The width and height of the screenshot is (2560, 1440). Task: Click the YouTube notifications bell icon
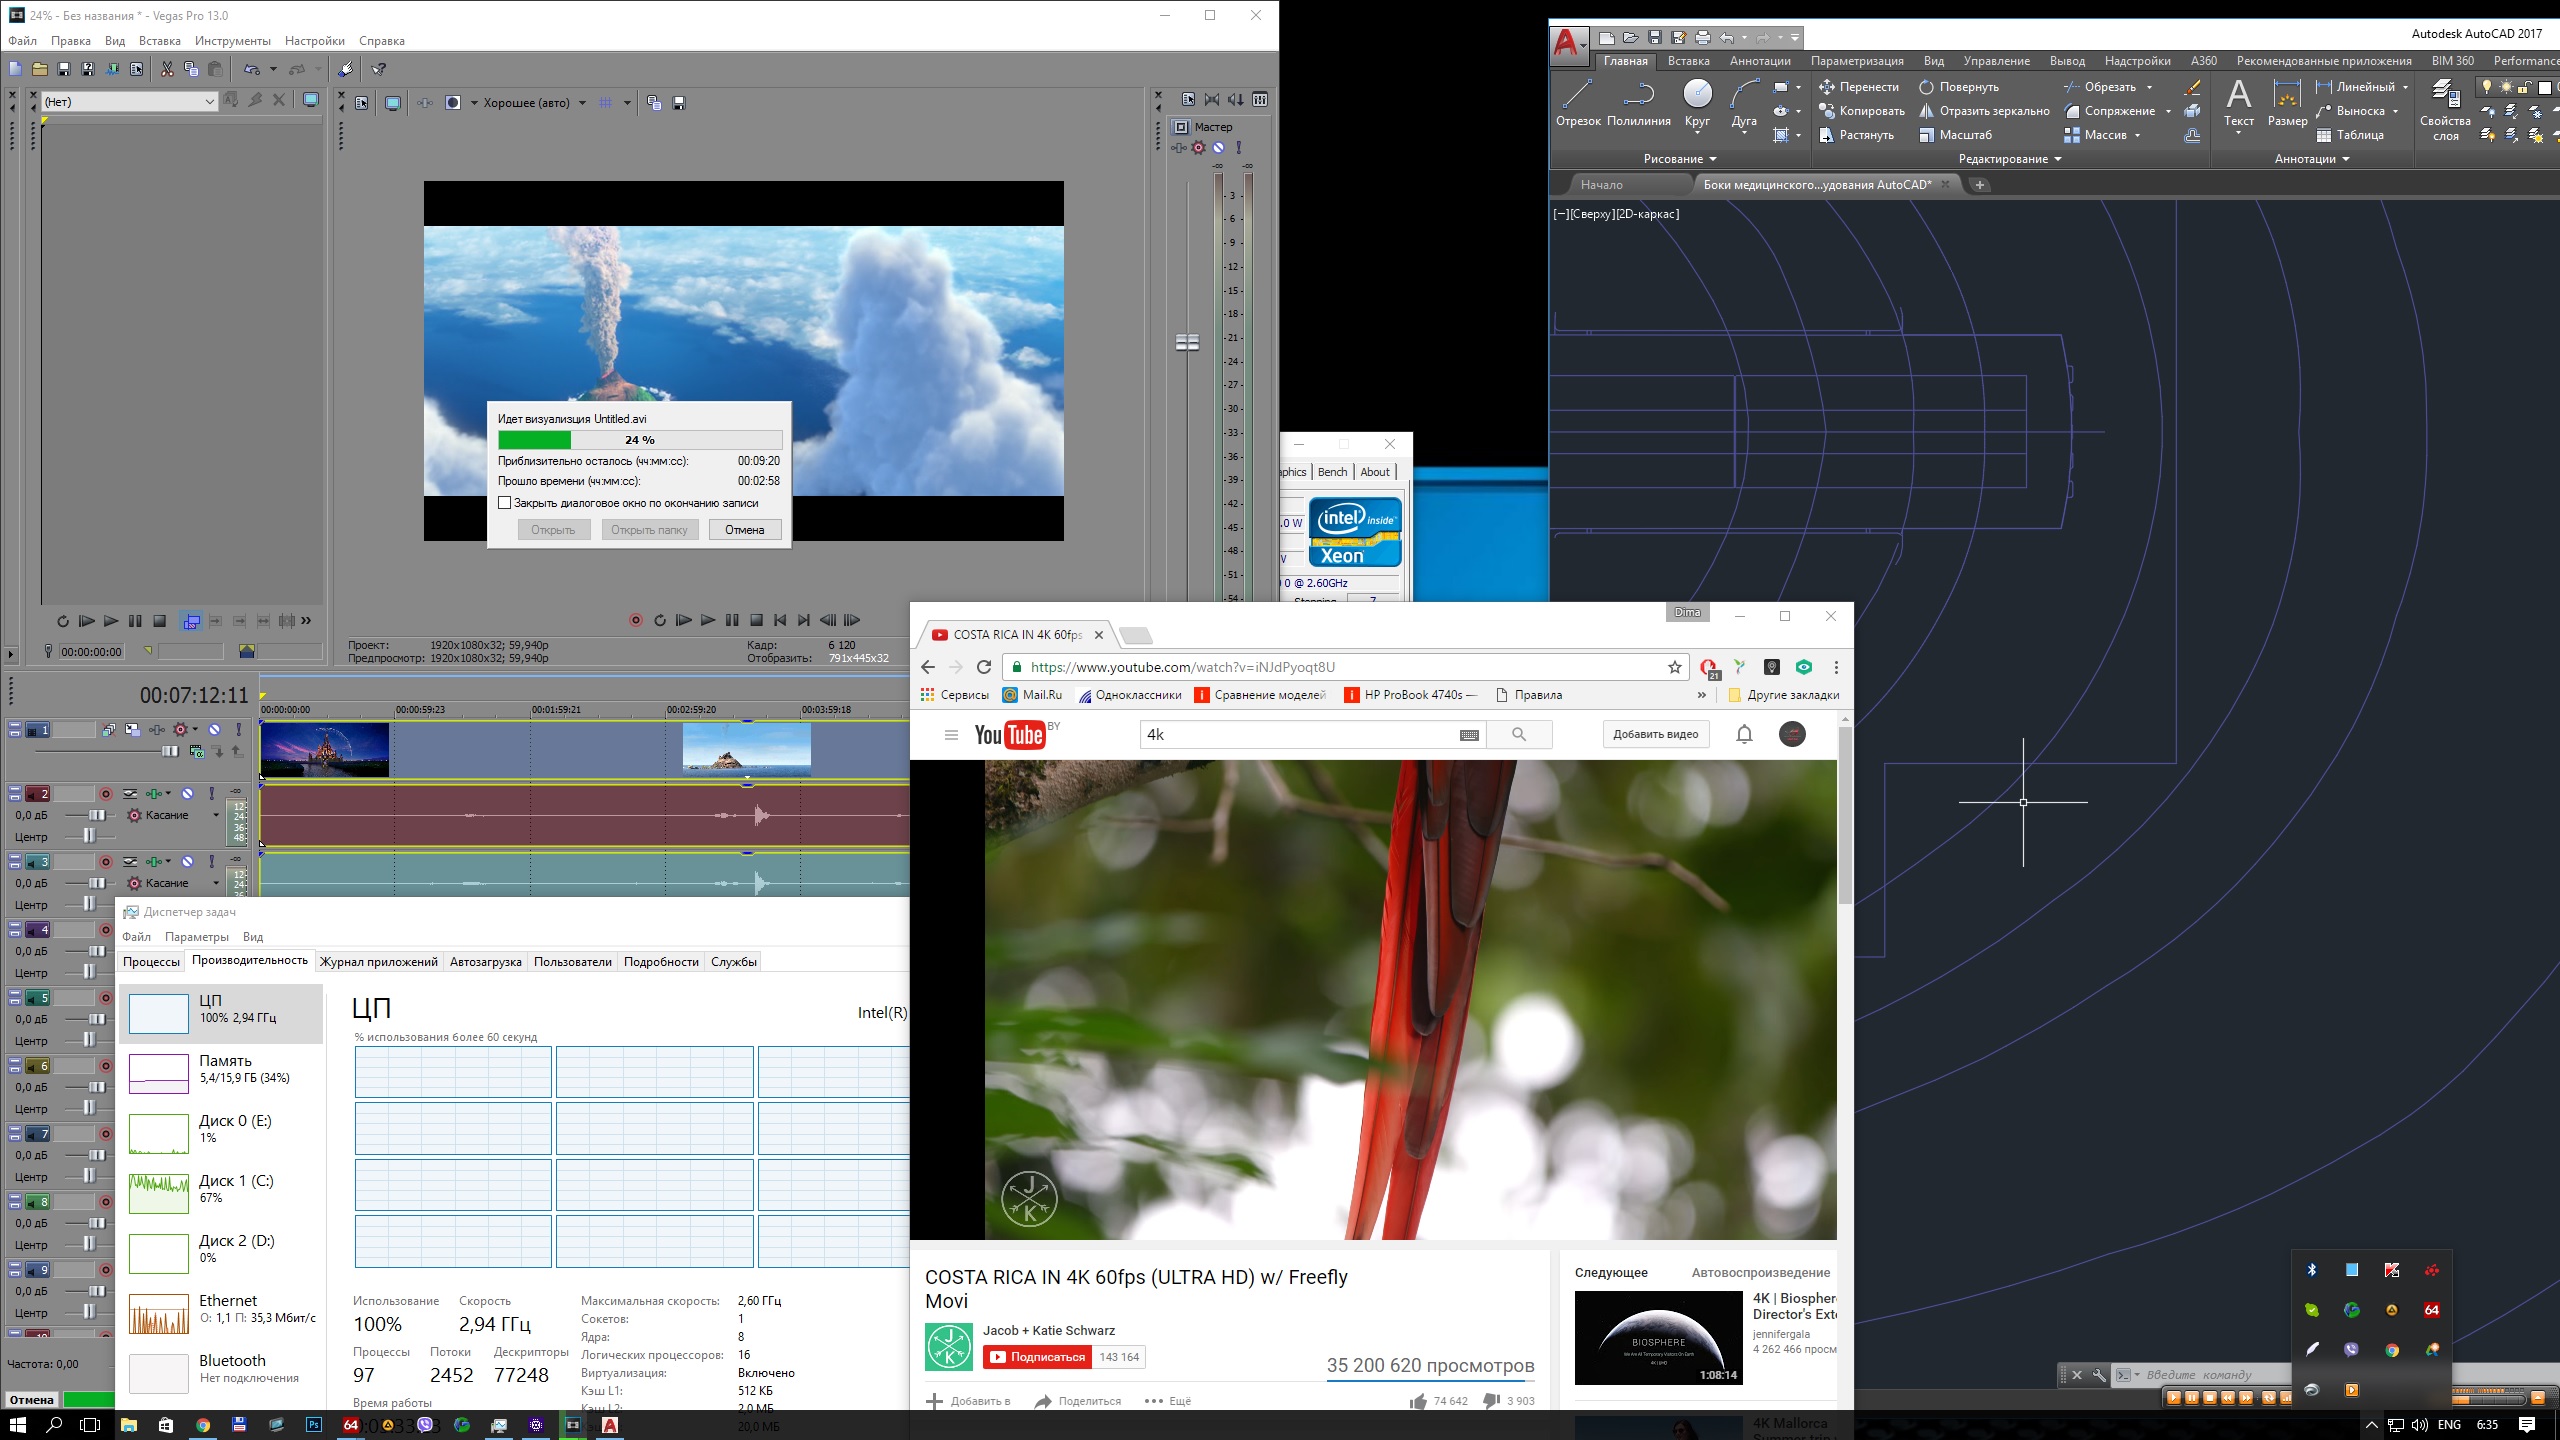pyautogui.click(x=1744, y=735)
